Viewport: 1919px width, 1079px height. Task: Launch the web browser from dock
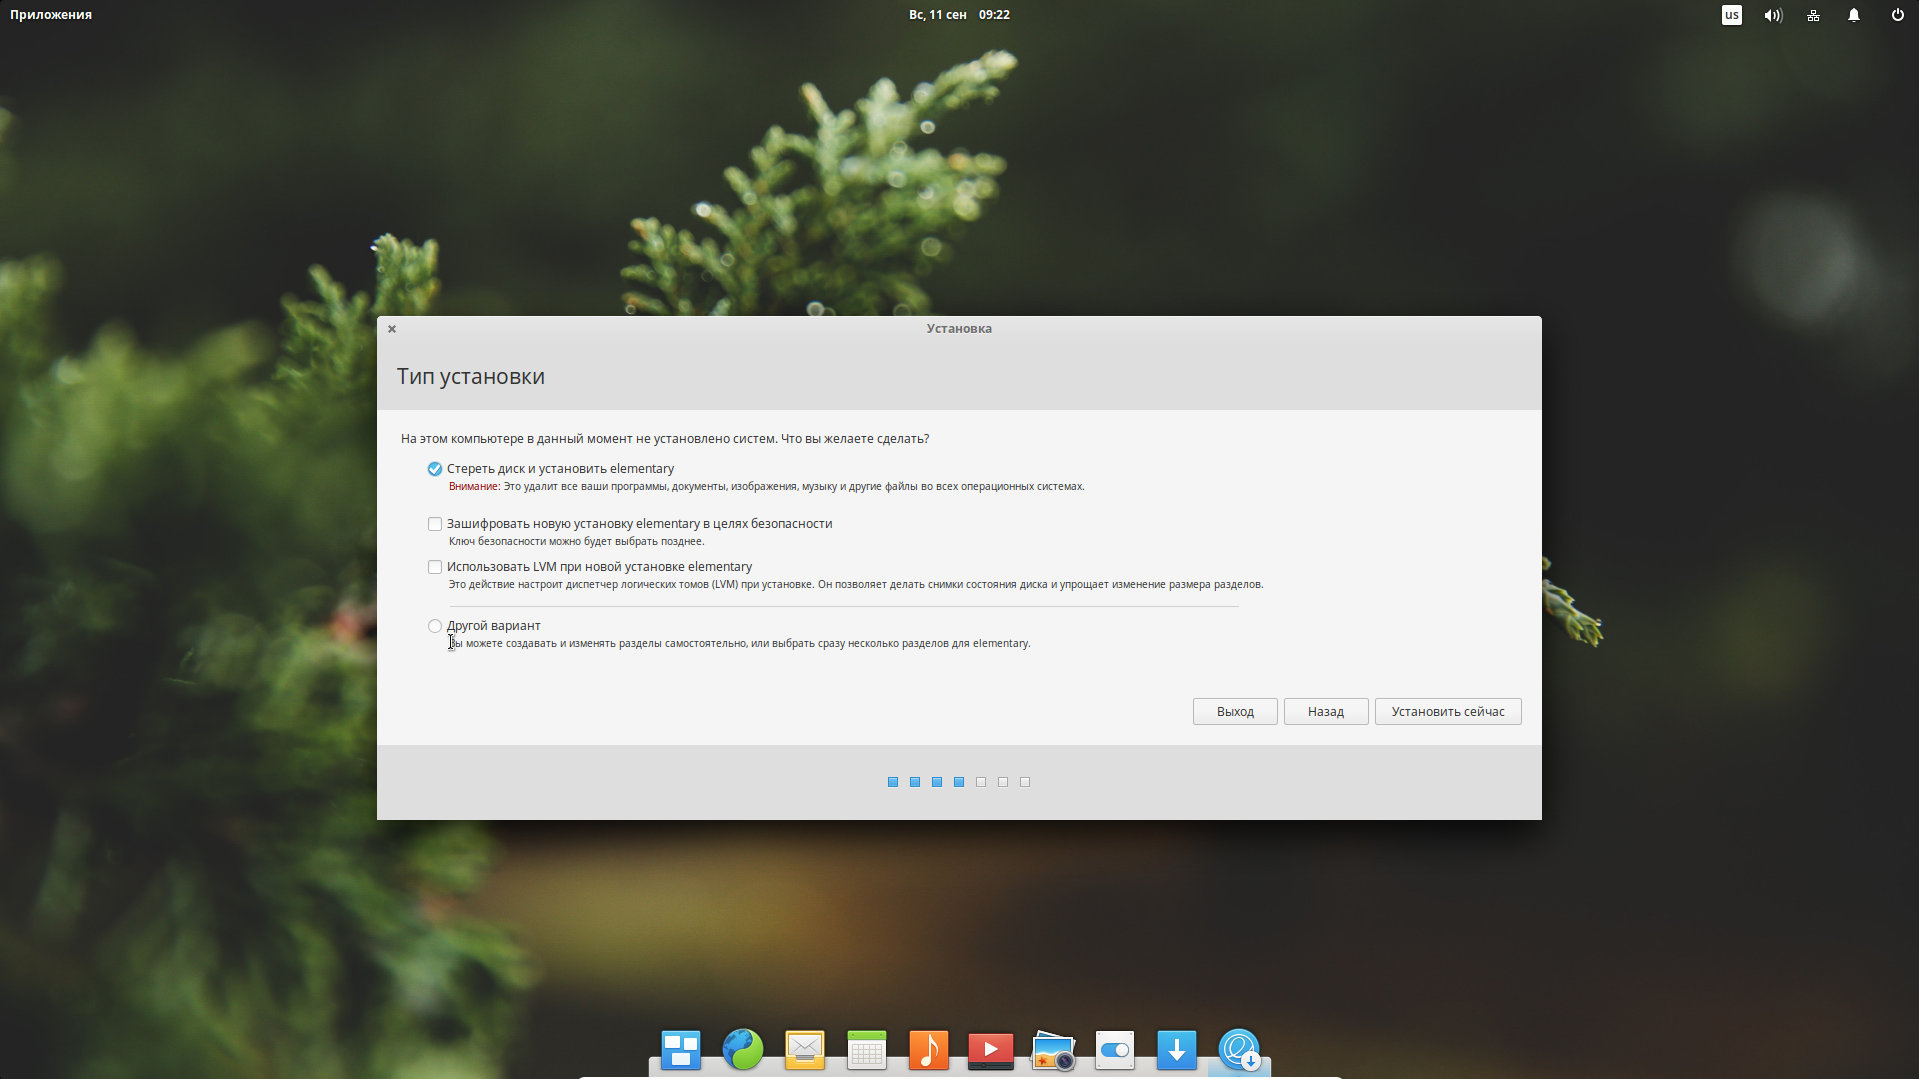(x=743, y=1050)
